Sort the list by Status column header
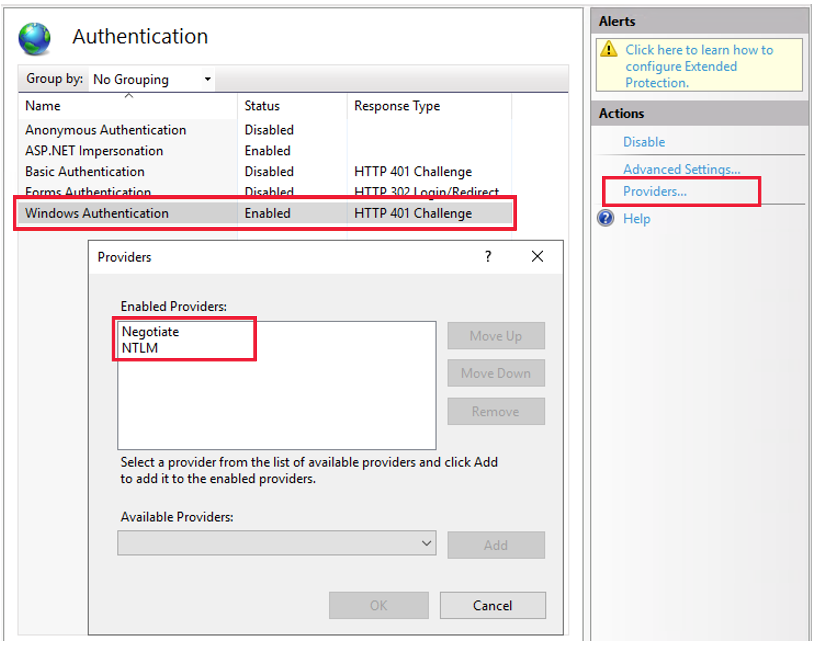The height and width of the screenshot is (647, 819). point(263,105)
